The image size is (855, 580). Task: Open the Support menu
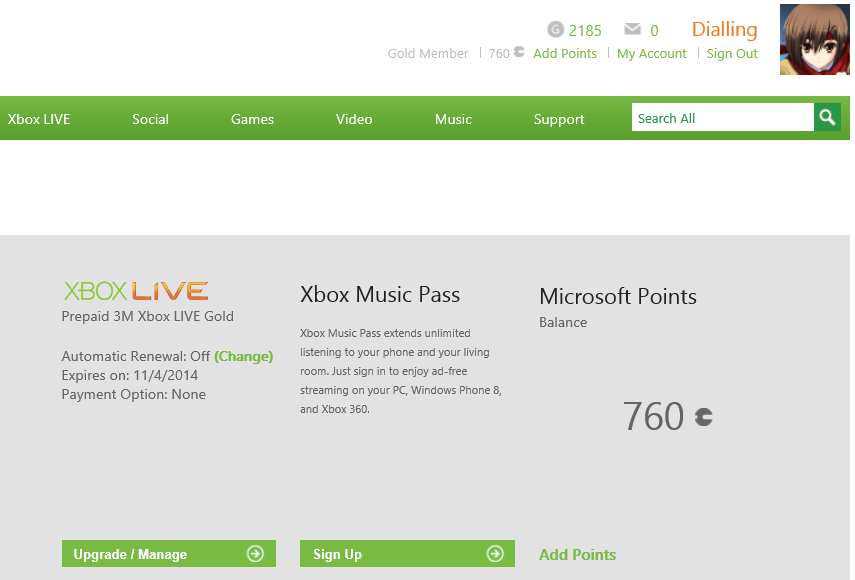[559, 119]
